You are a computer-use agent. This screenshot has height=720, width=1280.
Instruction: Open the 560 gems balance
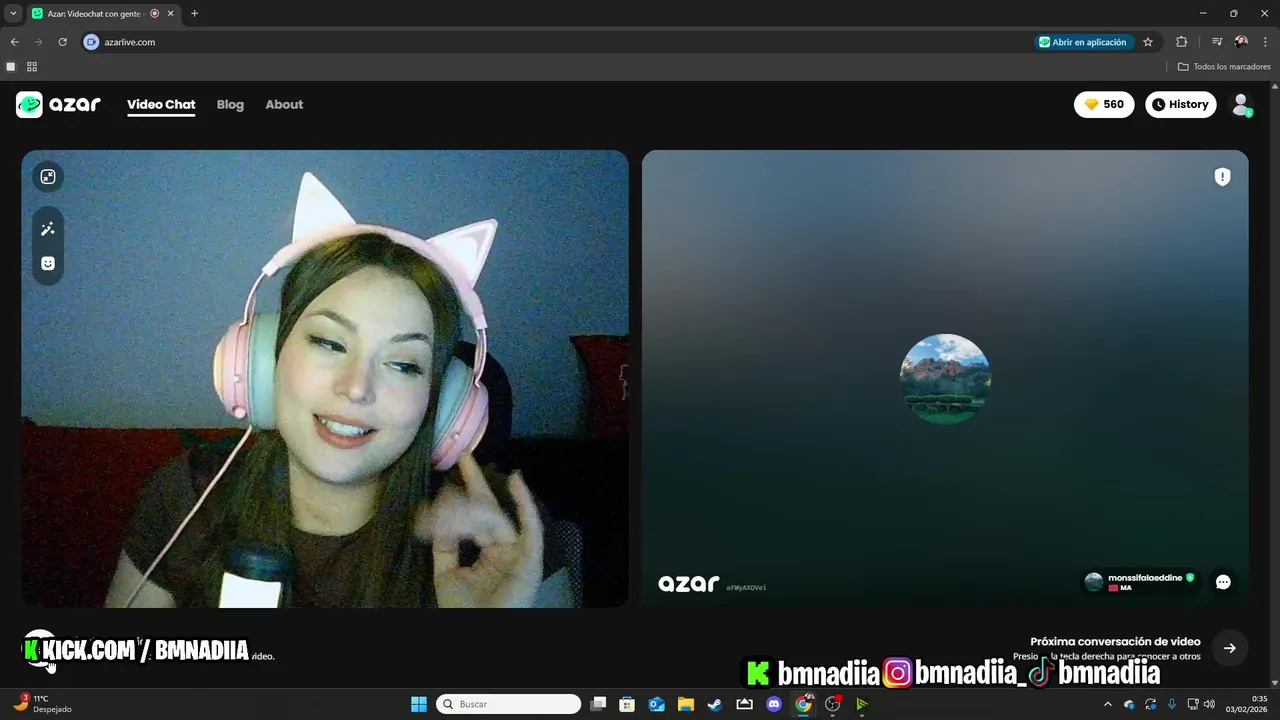[x=1104, y=104]
